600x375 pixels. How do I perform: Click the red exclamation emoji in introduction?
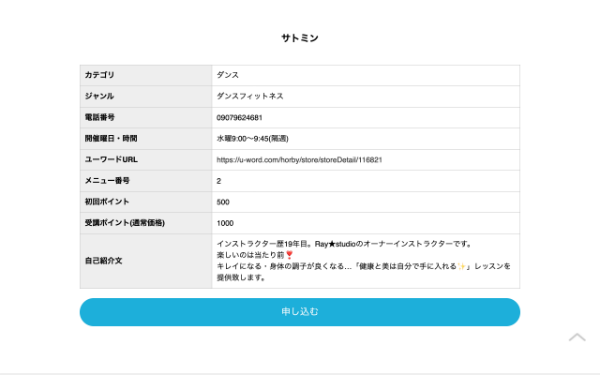coord(289,255)
